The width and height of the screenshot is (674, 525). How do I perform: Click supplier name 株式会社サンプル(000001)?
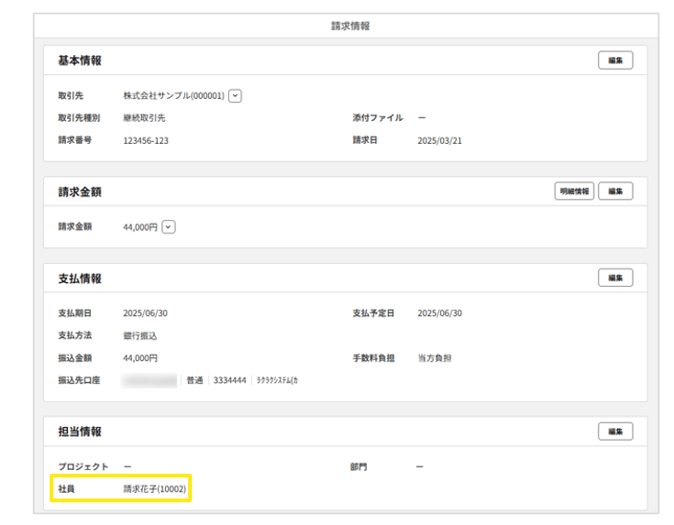coord(173,96)
